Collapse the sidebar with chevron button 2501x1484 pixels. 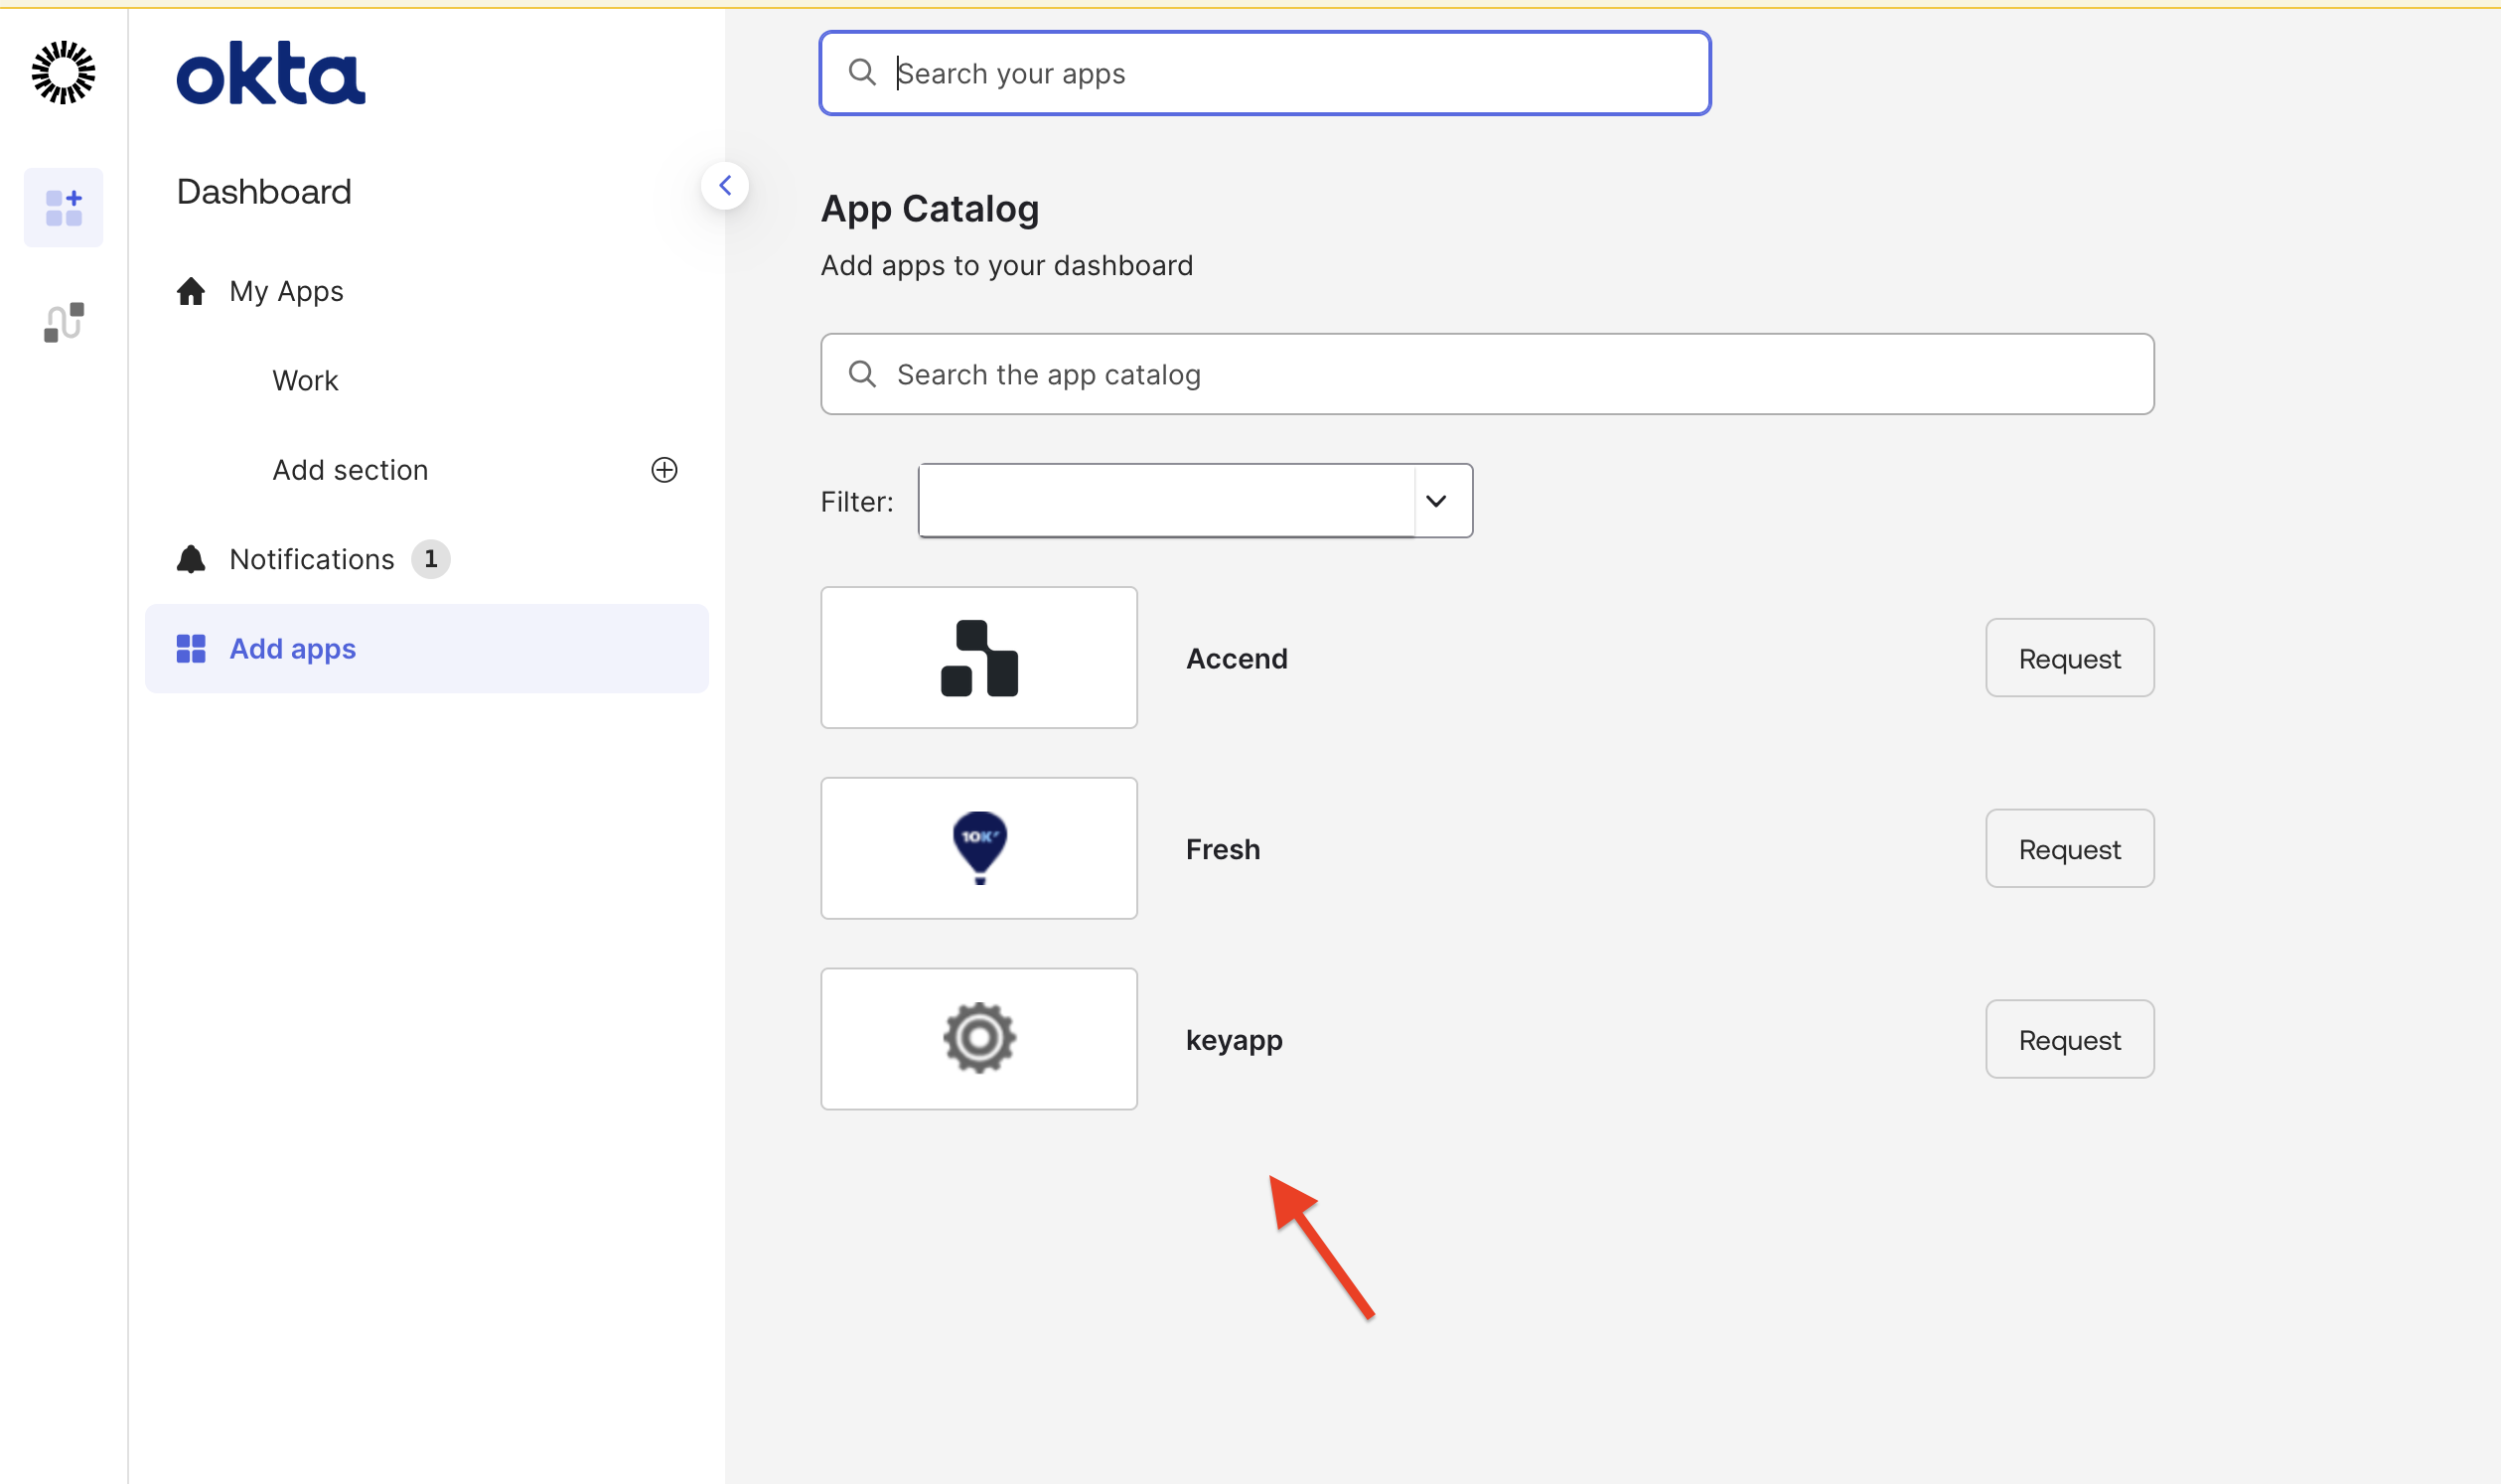coord(725,185)
